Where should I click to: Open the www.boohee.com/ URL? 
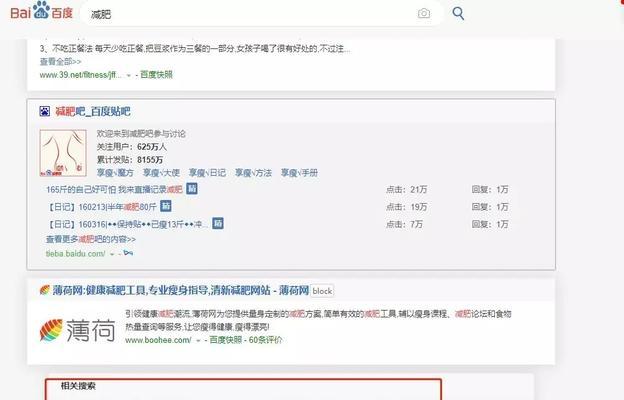[158, 340]
